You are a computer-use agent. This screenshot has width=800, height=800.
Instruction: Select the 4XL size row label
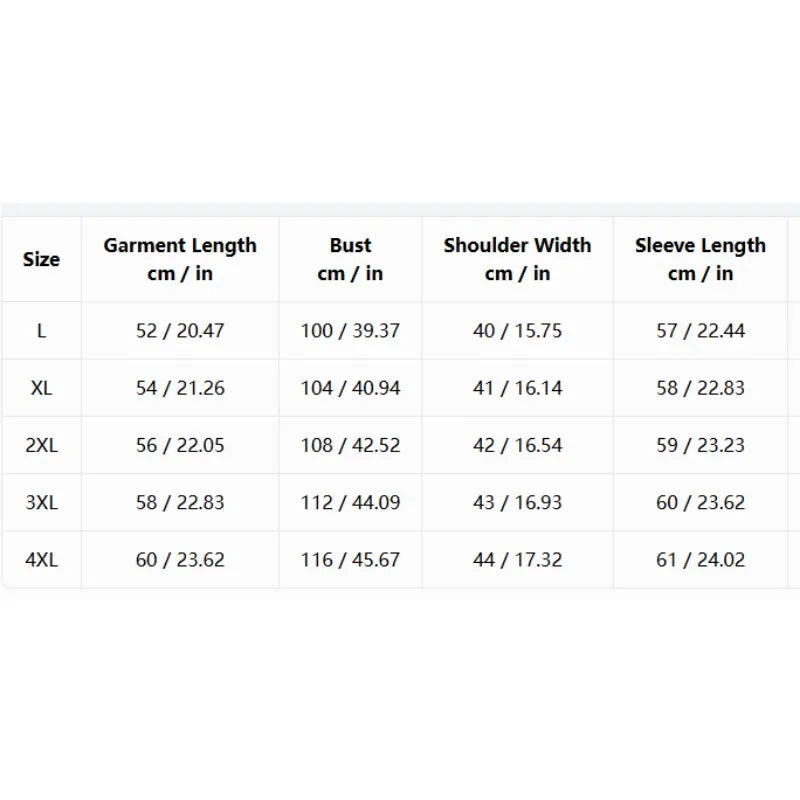(x=41, y=560)
